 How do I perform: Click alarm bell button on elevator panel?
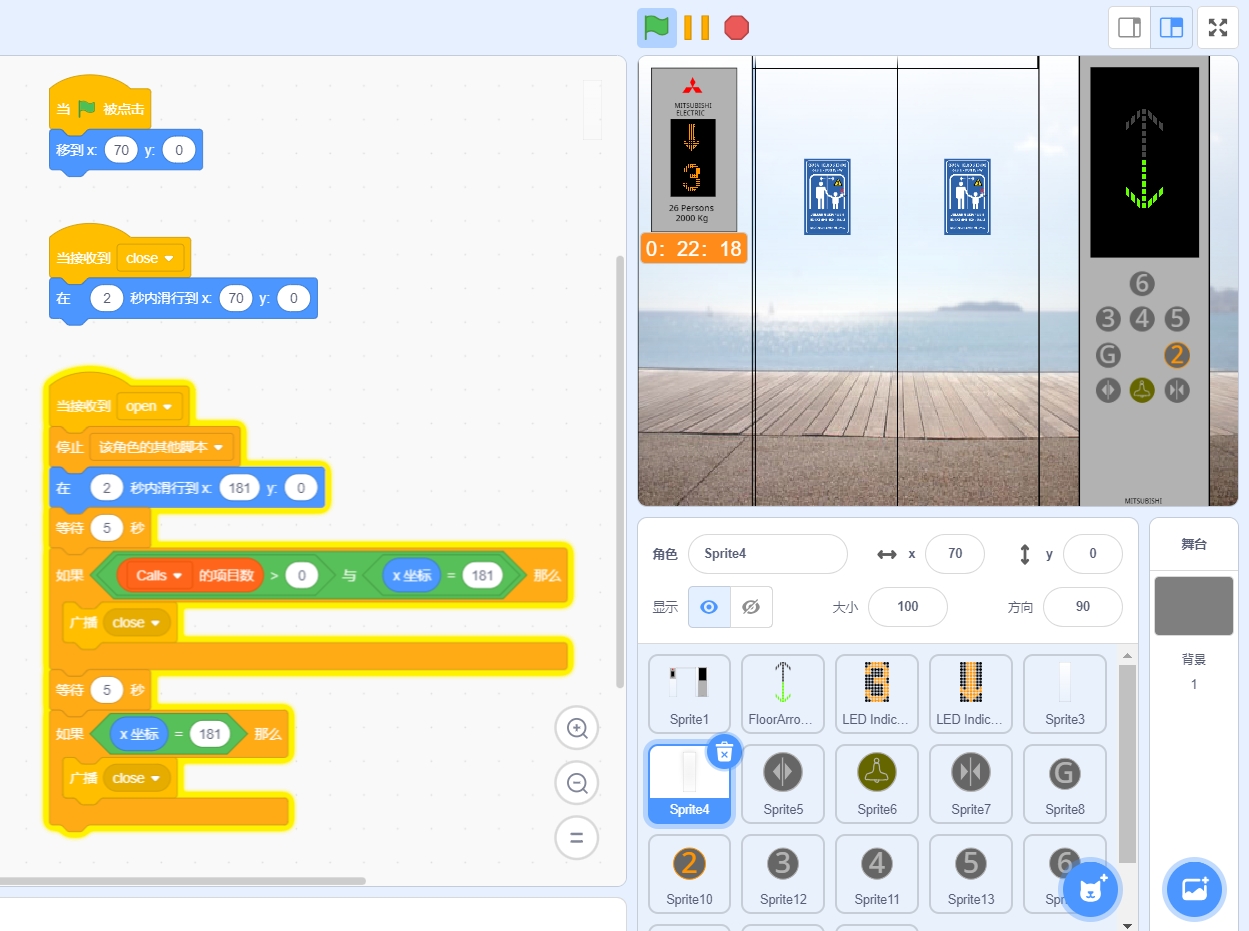(1142, 390)
